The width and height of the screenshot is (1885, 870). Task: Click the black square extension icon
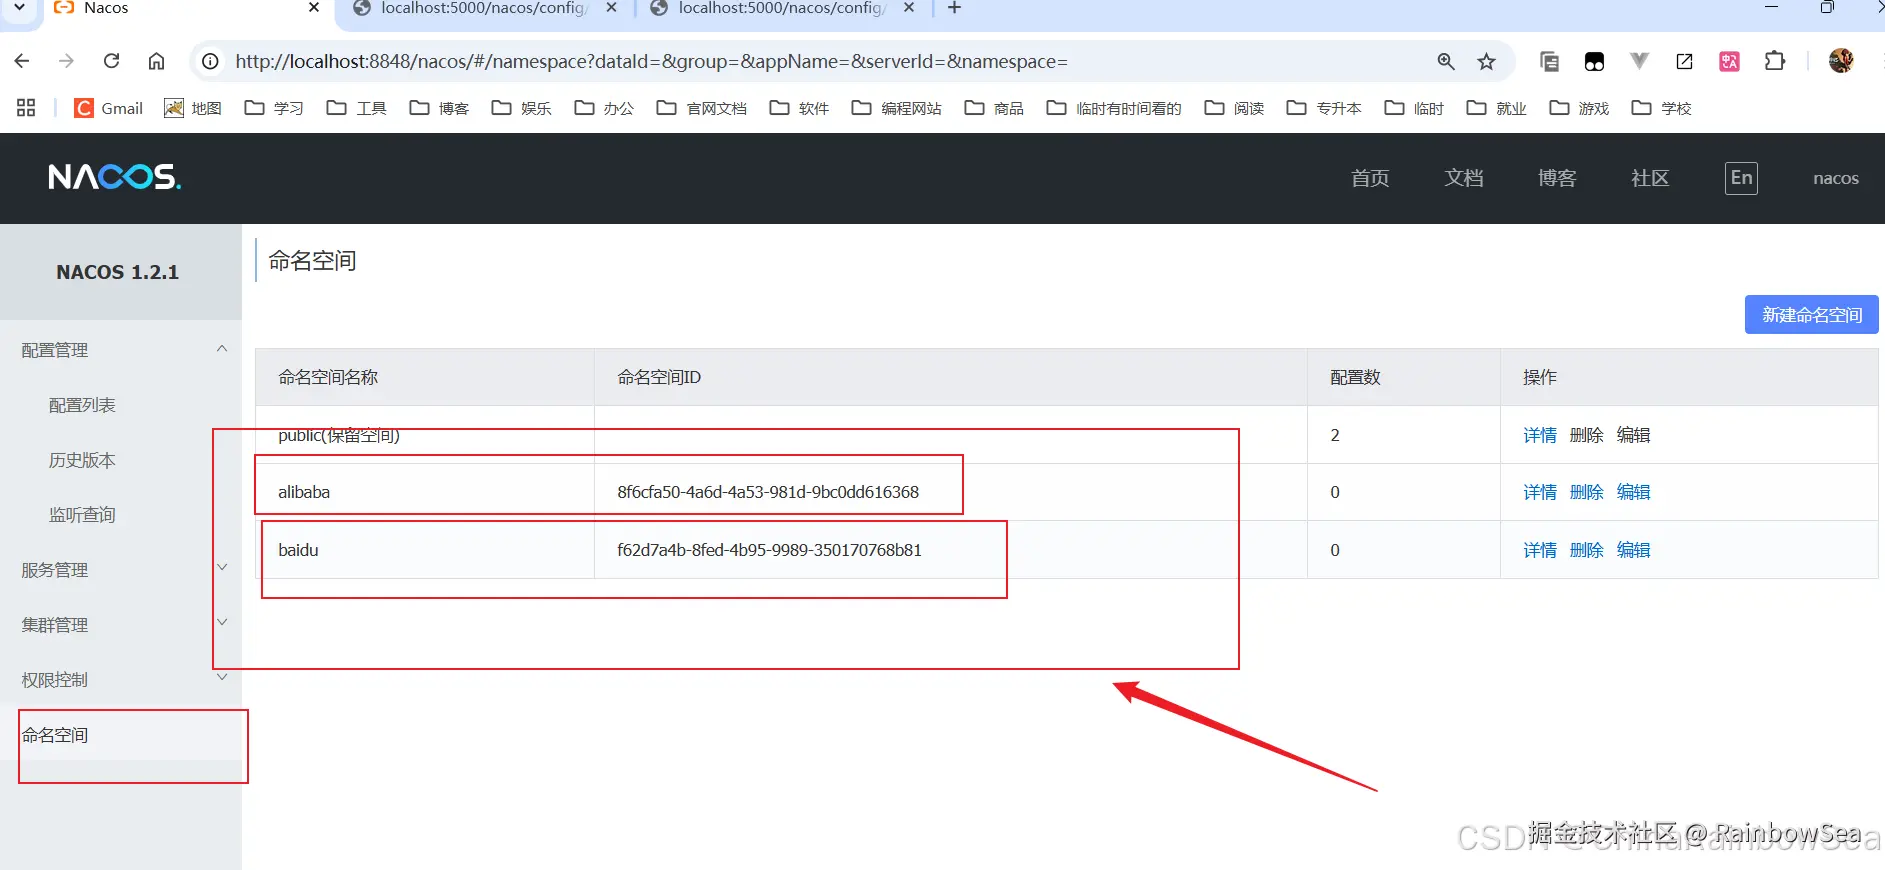[1594, 61]
